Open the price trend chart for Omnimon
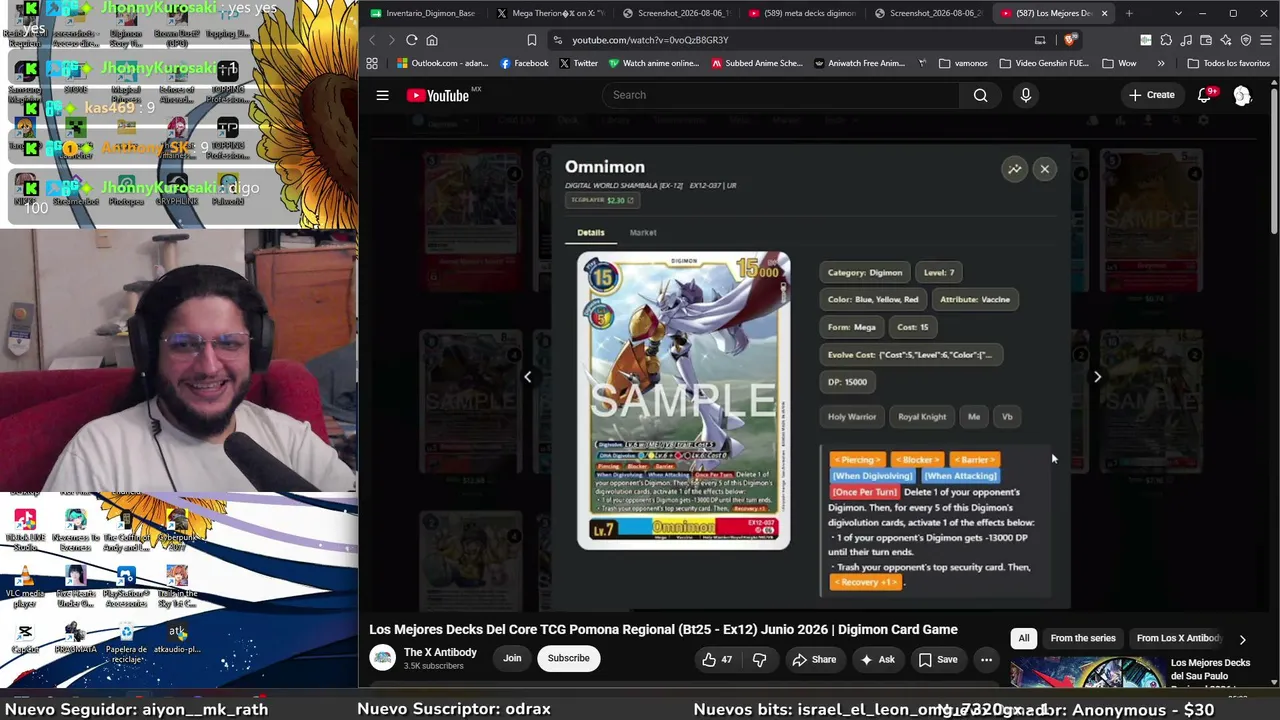The image size is (1280, 720). click(x=1014, y=169)
